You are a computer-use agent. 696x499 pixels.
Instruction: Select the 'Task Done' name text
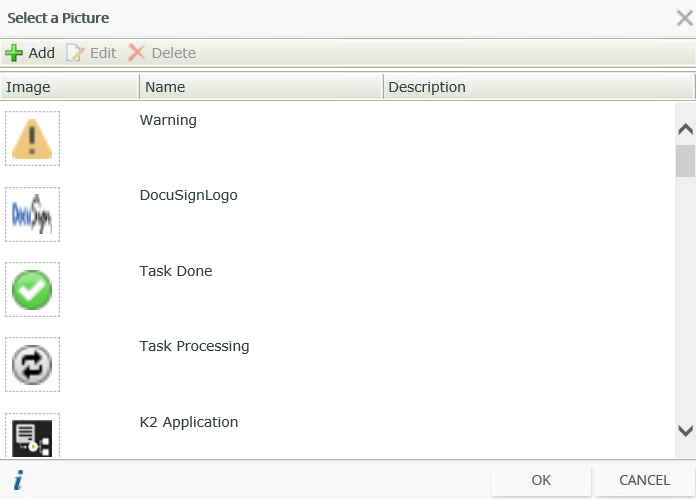tap(176, 271)
